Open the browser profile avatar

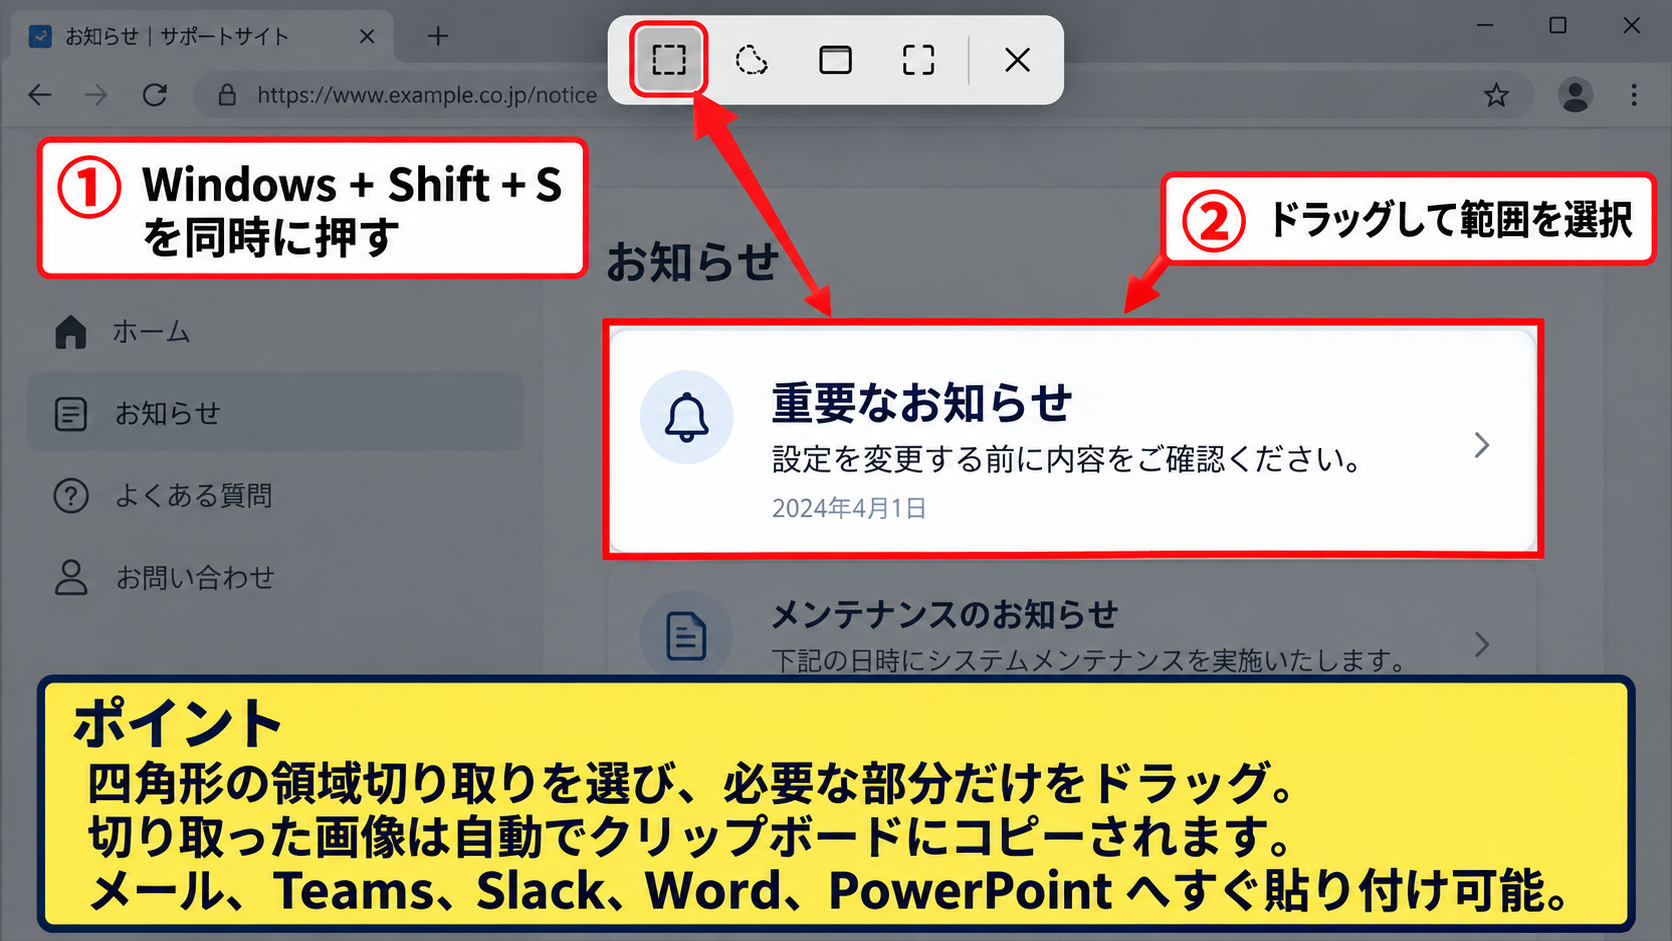(x=1575, y=95)
